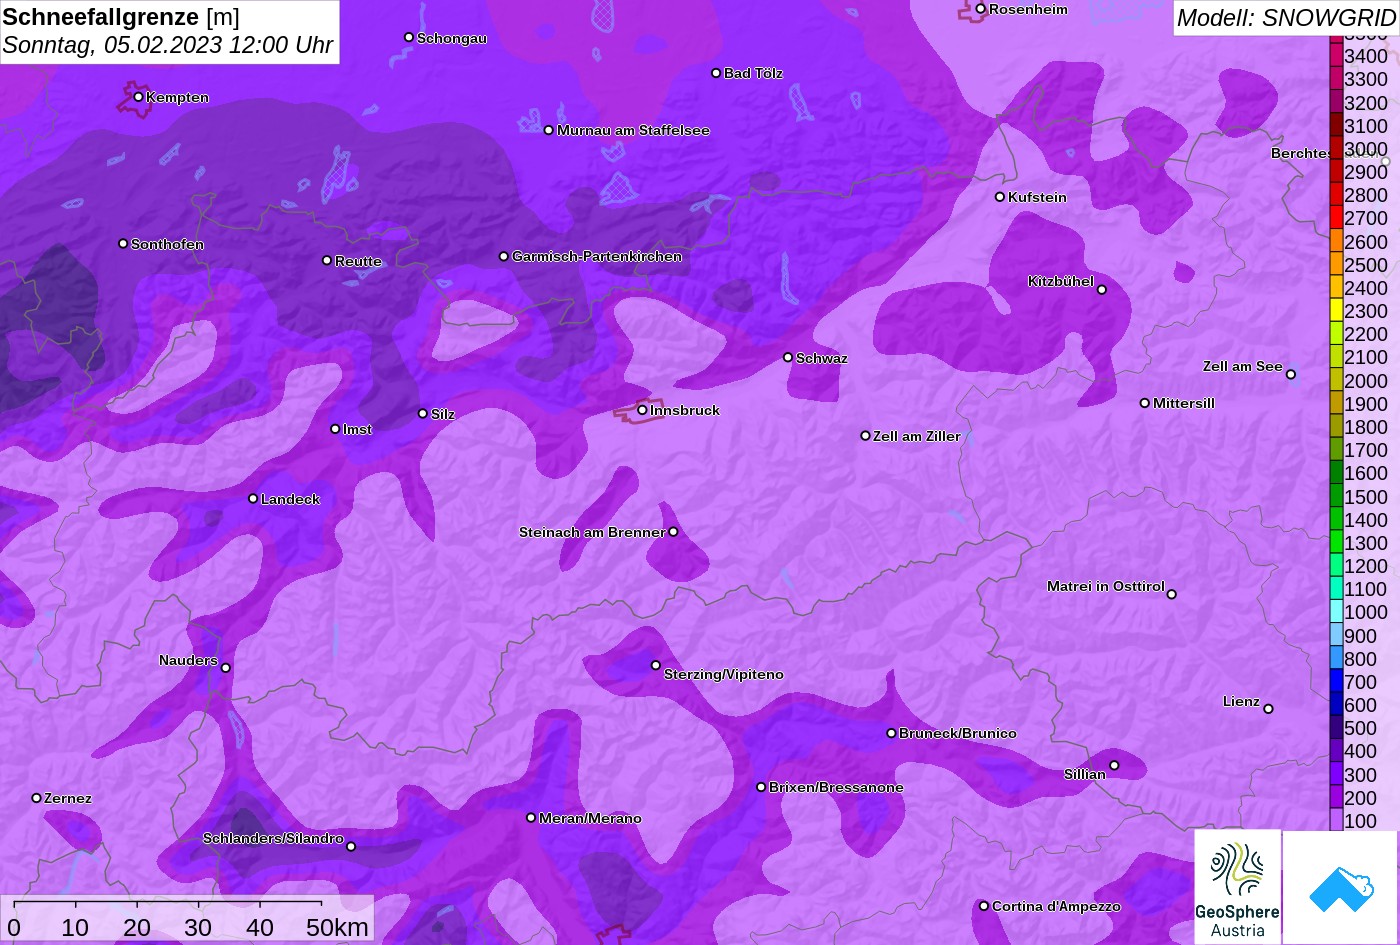1400x945 pixels.
Task: Click the 3300 legend value
Action: 1366,80
